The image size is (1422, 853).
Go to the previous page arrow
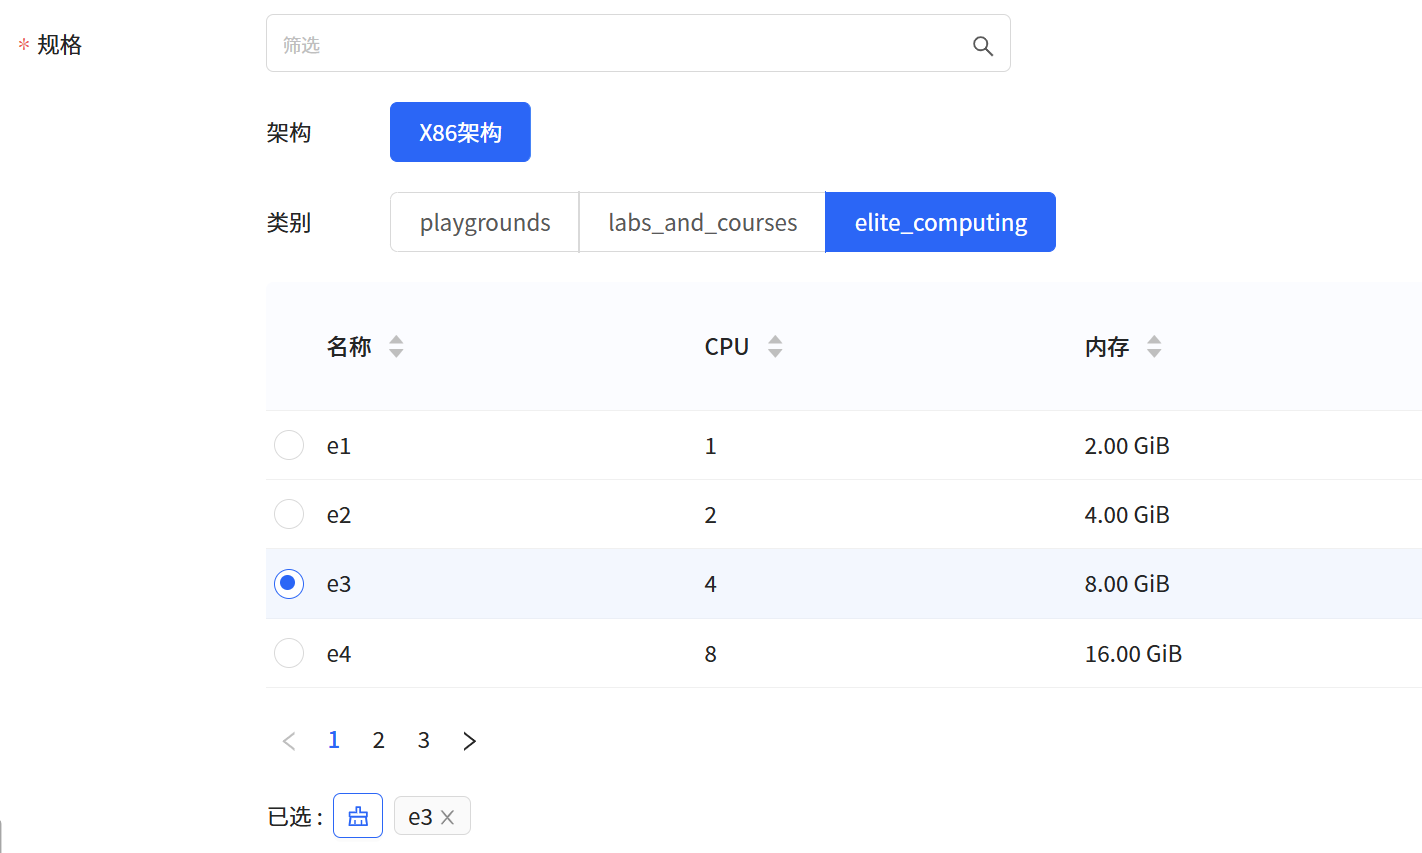289,741
